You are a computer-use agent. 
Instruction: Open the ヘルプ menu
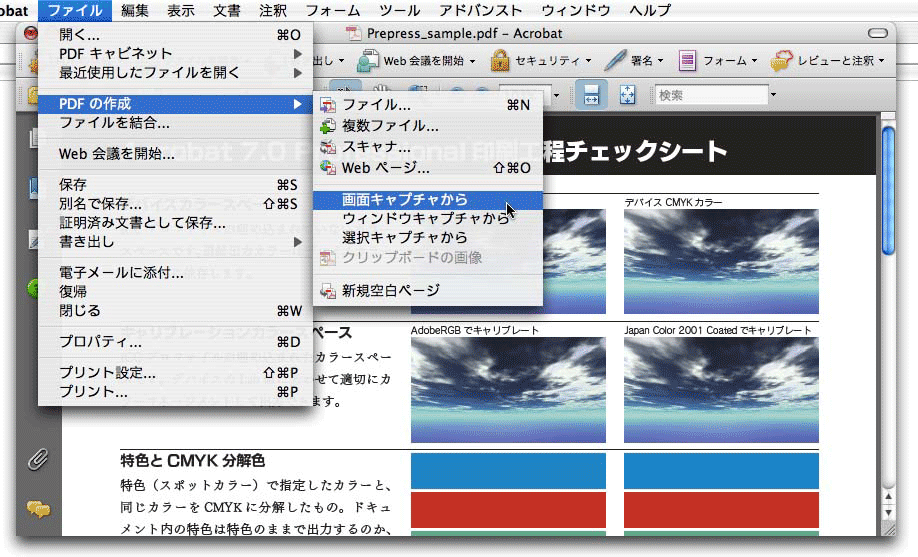pos(650,10)
